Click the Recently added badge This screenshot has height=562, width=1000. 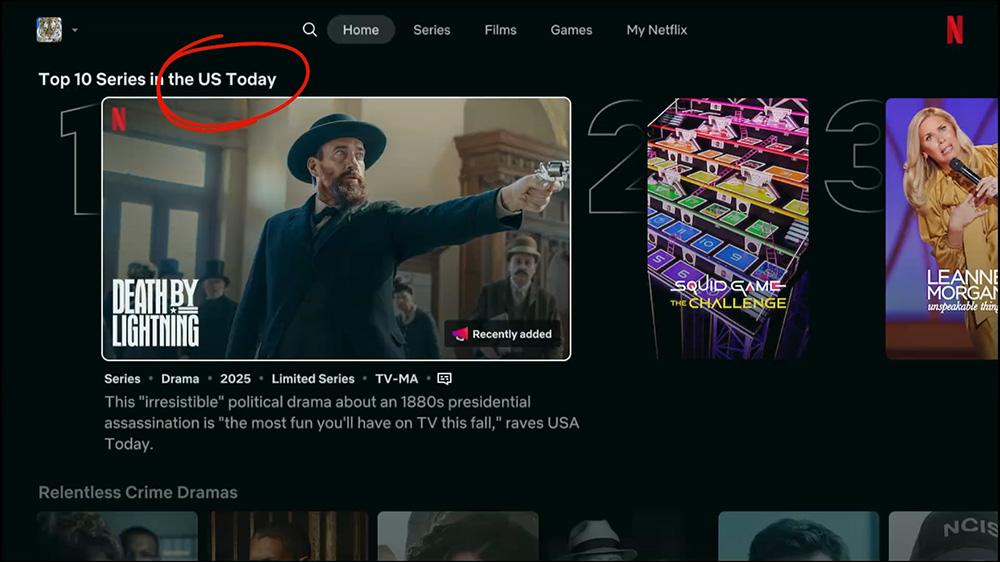503,334
